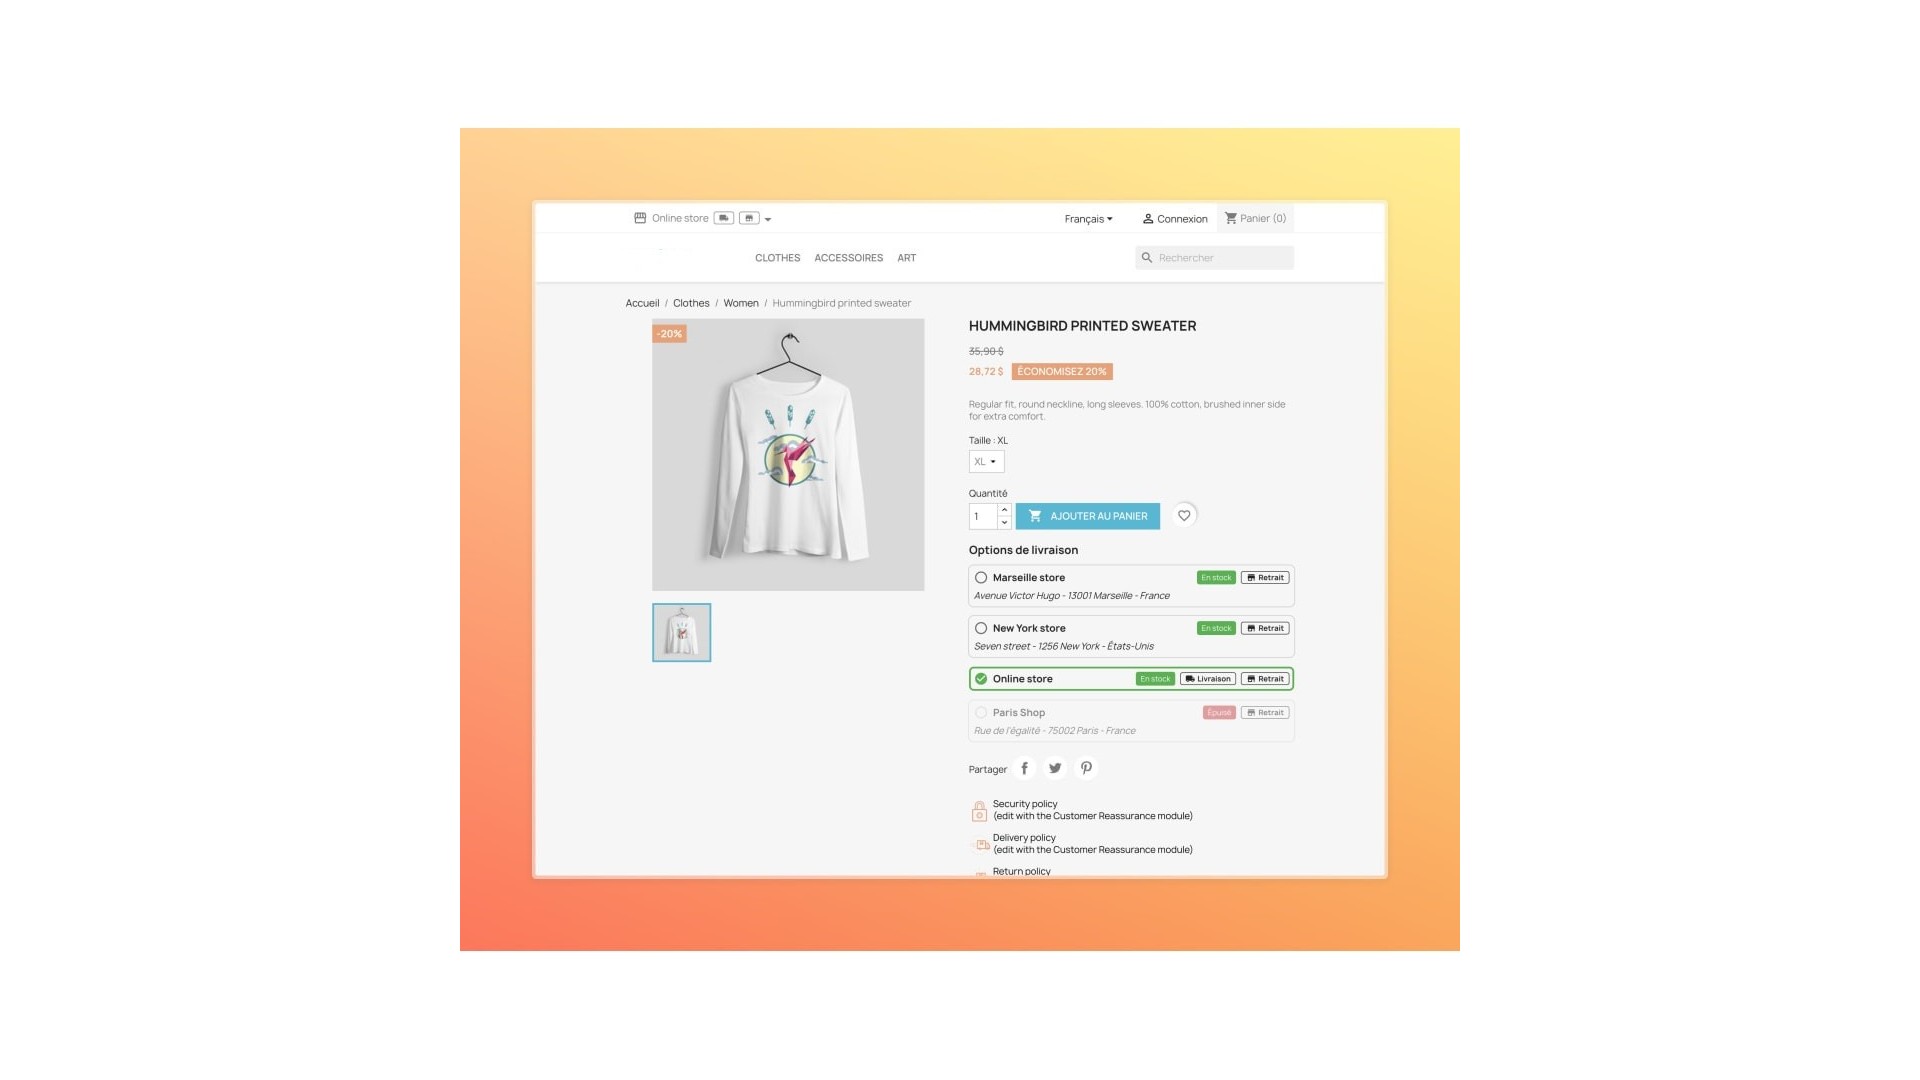The height and width of the screenshot is (1080, 1920).
Task: Click the search magnifier icon
Action: coord(1147,258)
